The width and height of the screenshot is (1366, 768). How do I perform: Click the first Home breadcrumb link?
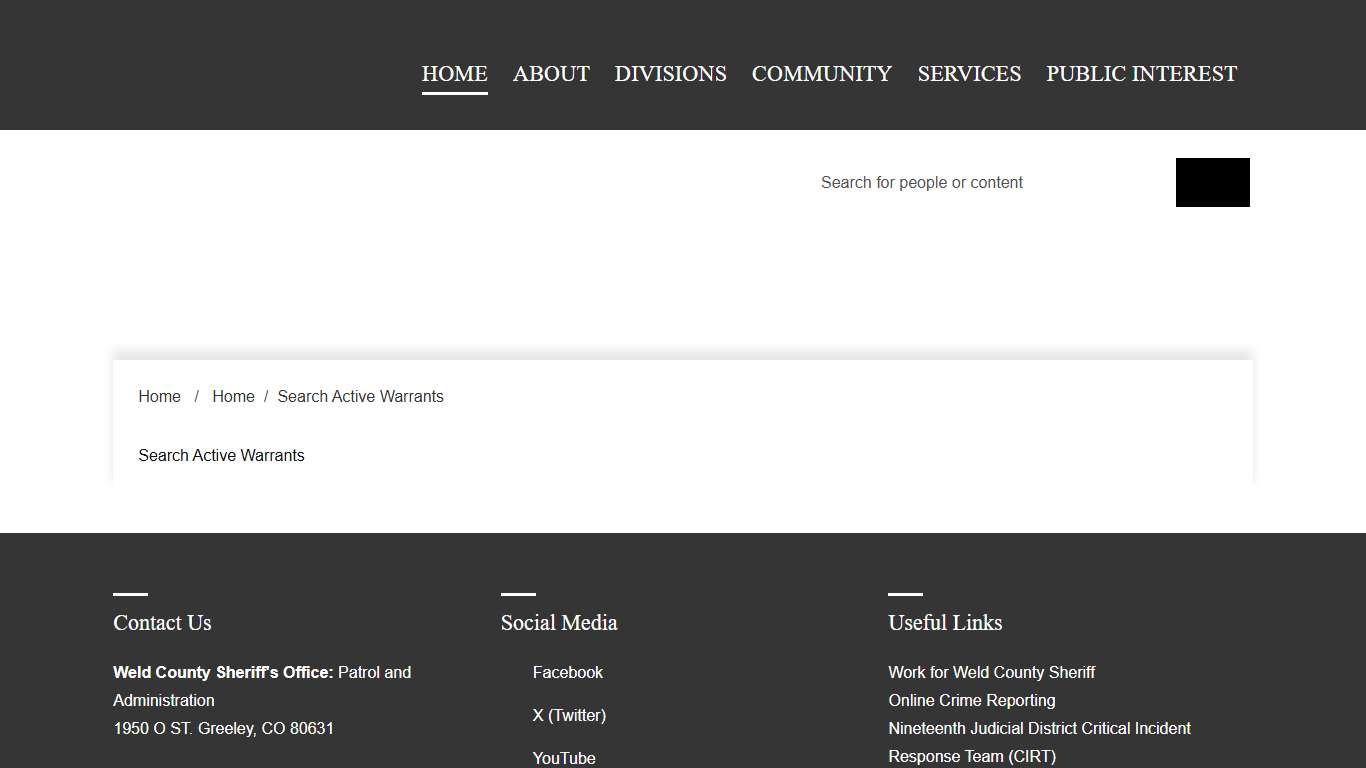(x=159, y=396)
